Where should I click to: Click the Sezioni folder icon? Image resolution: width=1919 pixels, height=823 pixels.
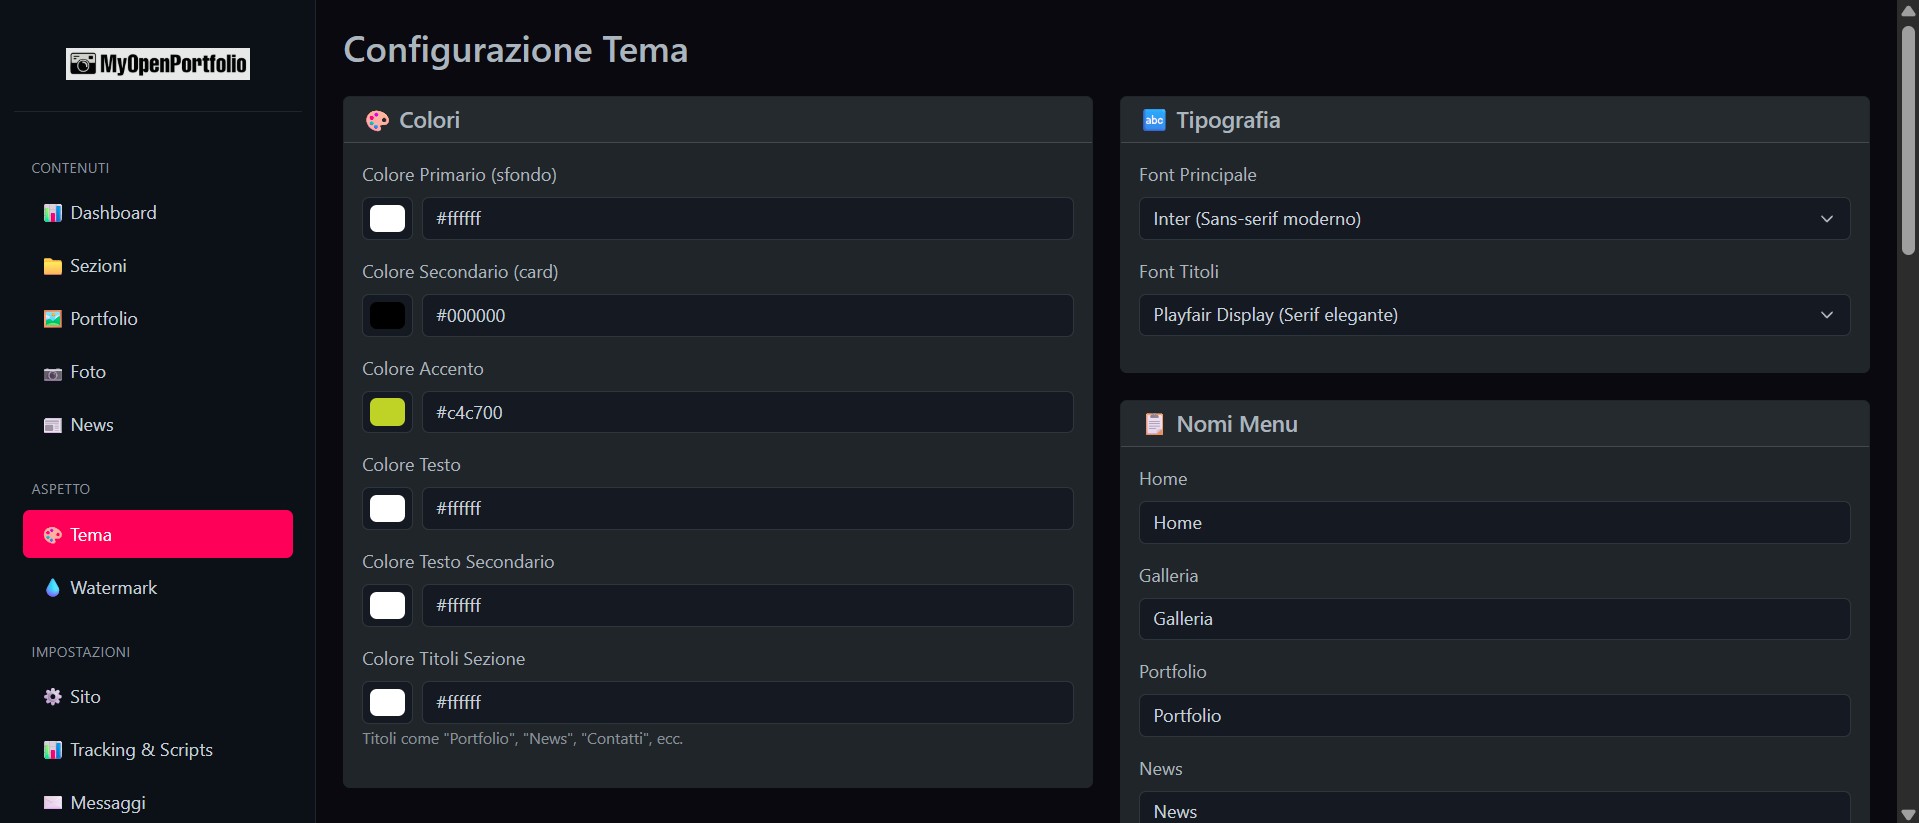coord(53,266)
